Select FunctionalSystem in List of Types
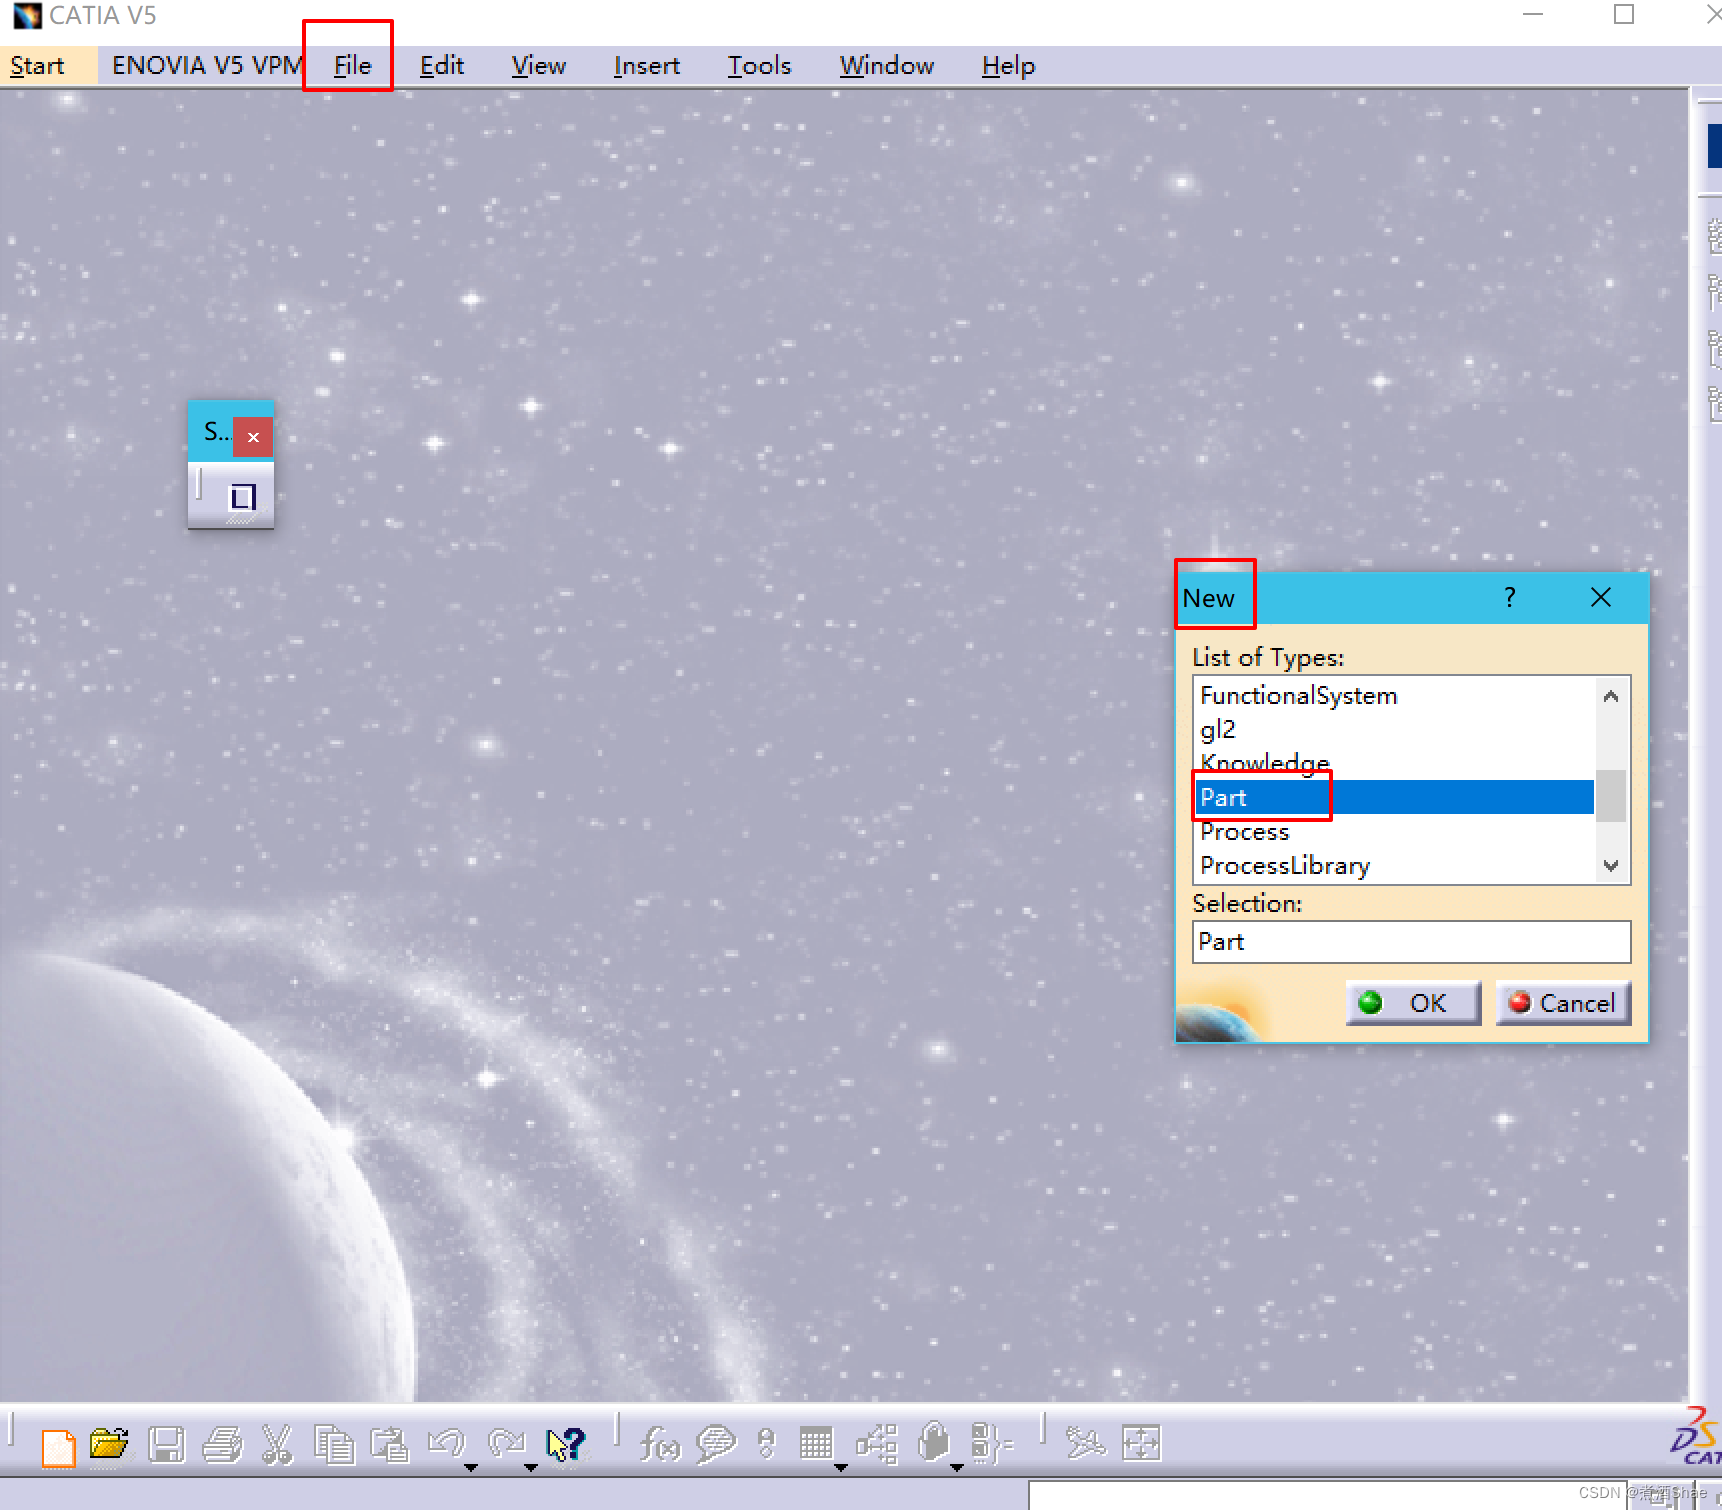1722x1510 pixels. [x=1394, y=695]
